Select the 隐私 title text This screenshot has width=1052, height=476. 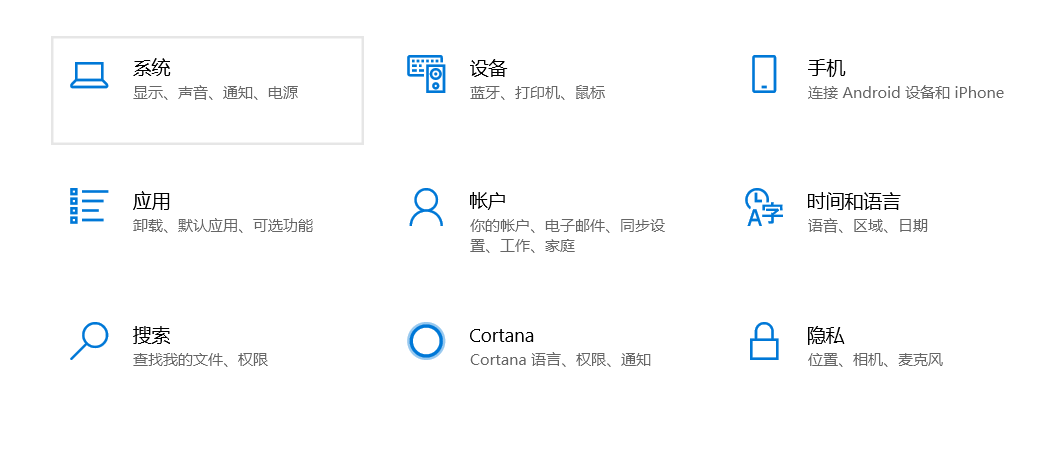pos(826,335)
